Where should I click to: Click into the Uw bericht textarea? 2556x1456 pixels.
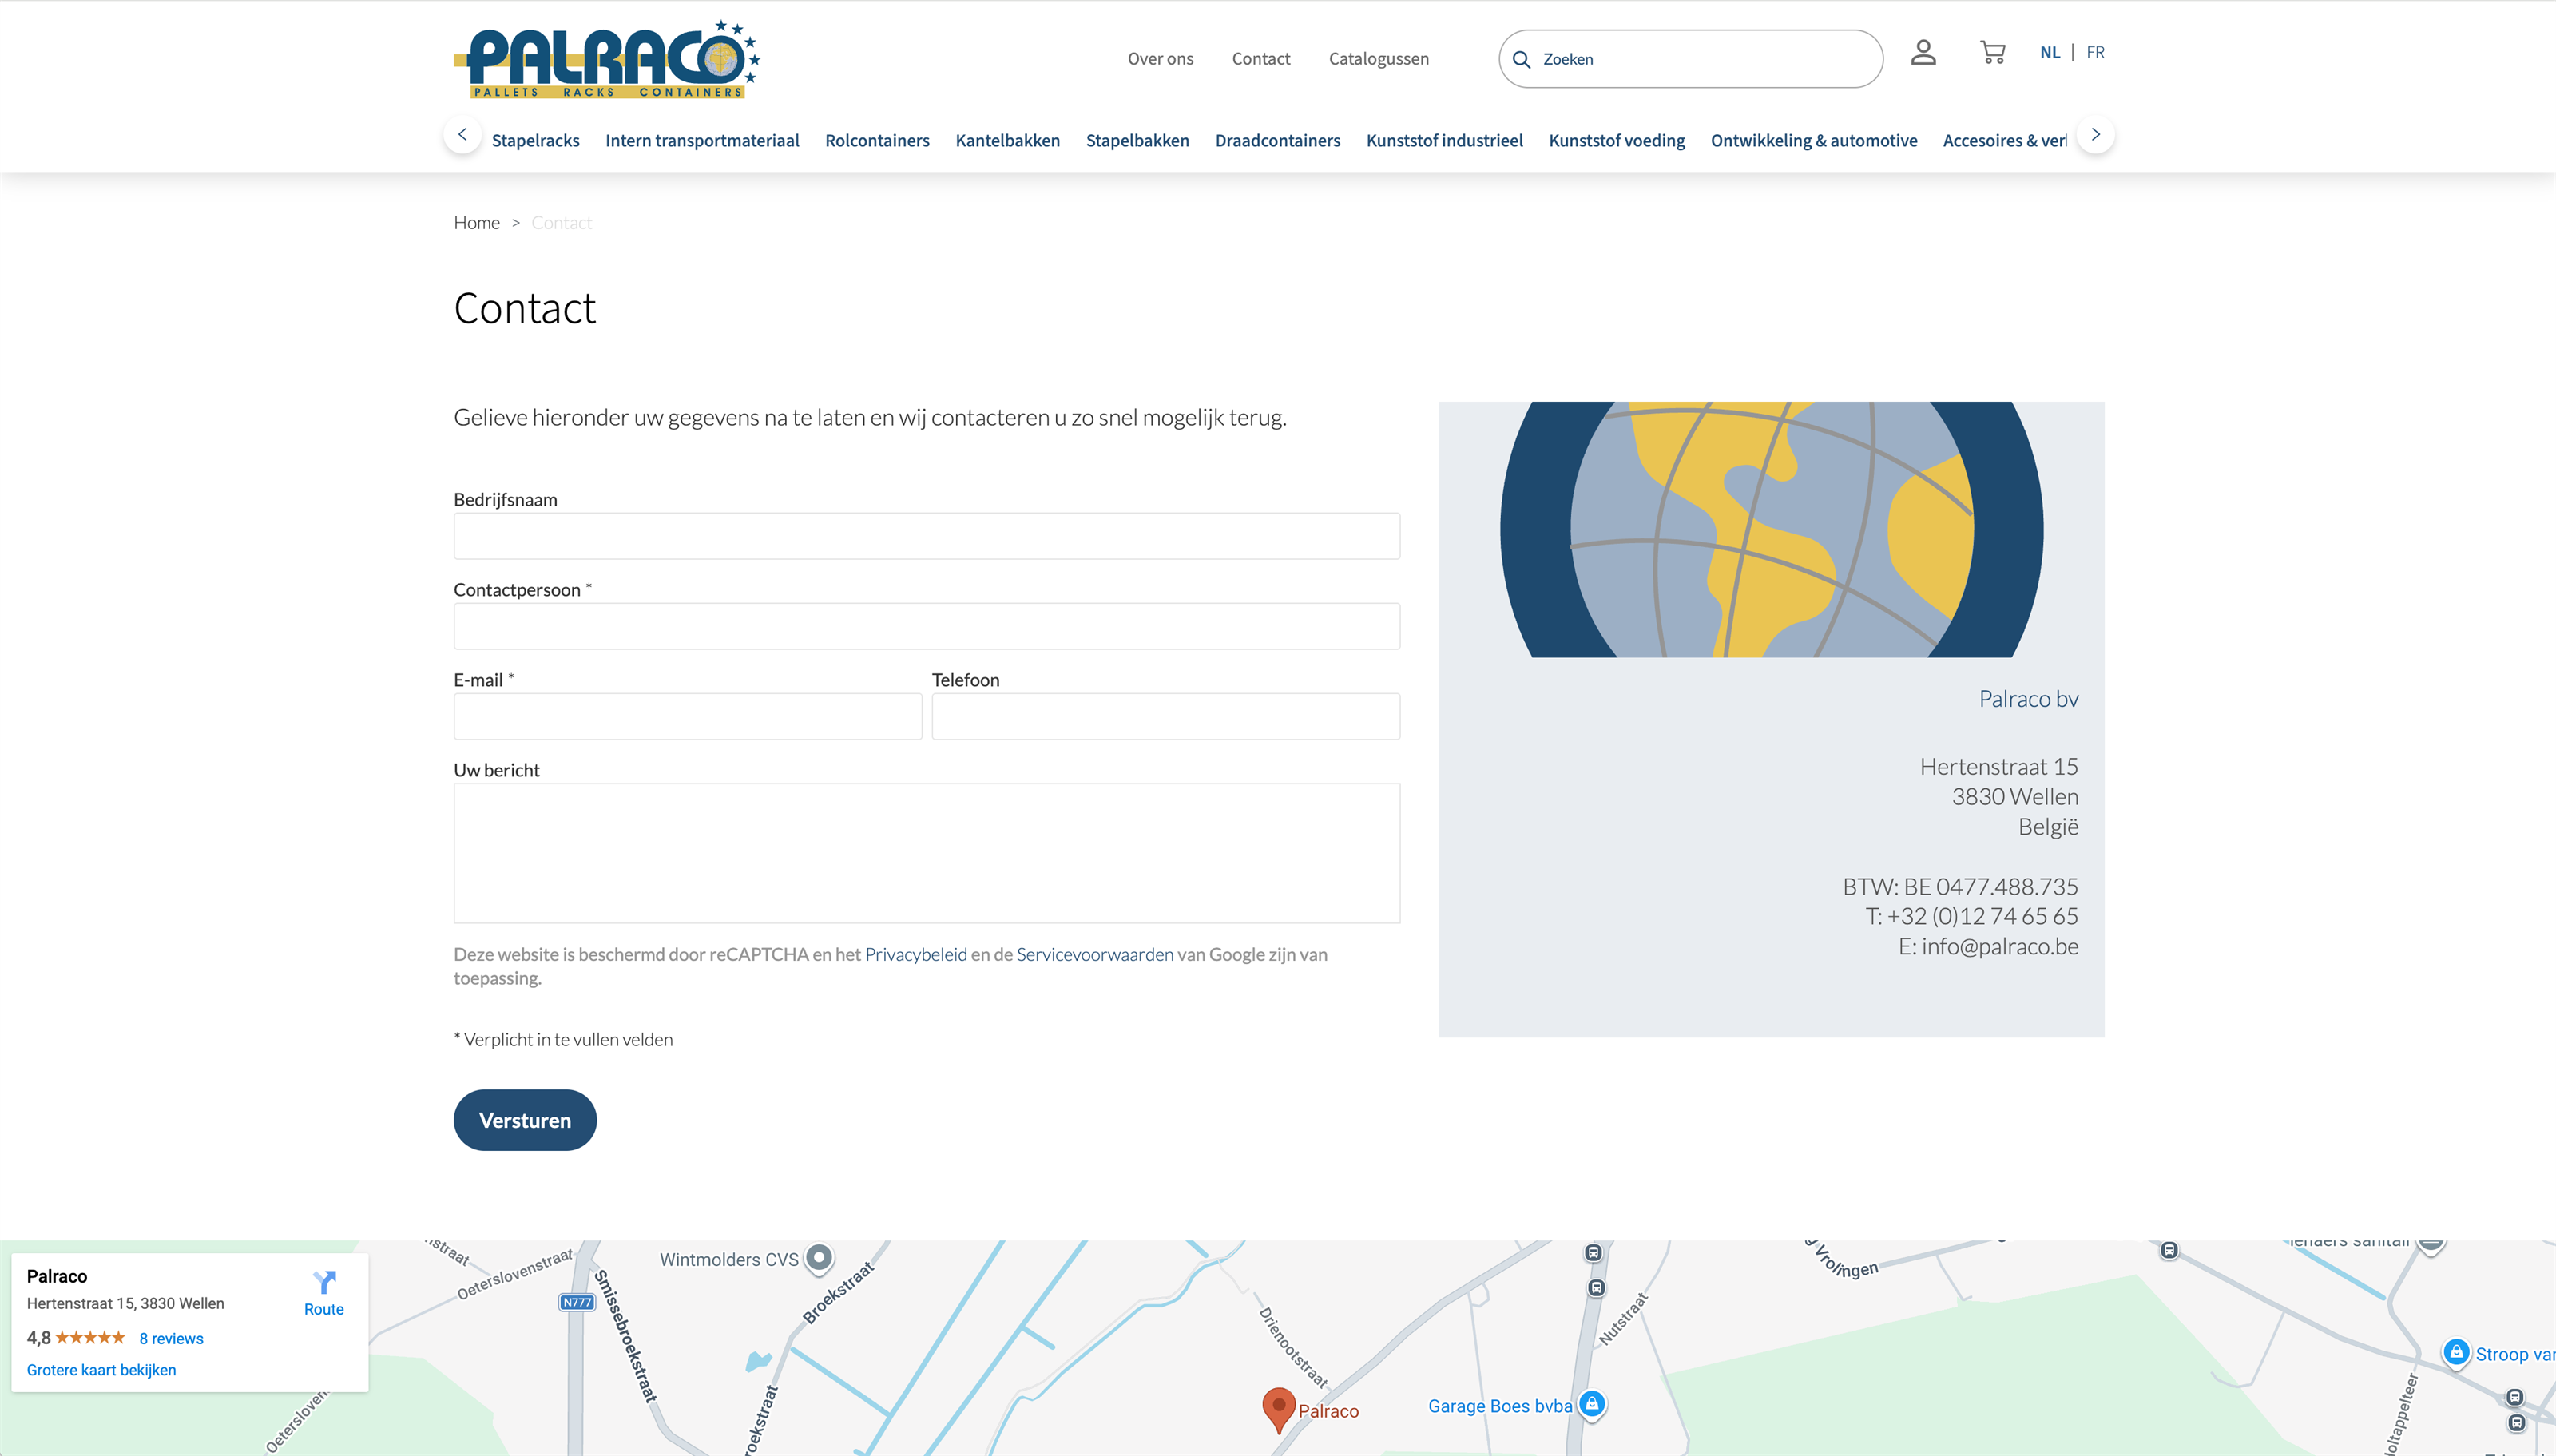(926, 853)
